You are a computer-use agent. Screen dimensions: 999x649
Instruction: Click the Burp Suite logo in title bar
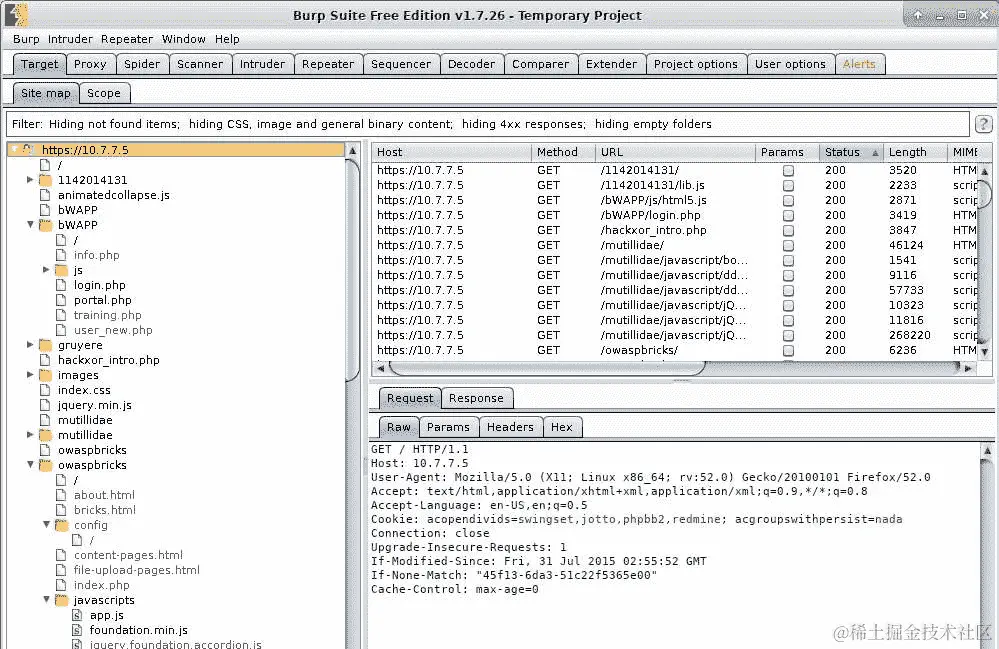[x=17, y=14]
